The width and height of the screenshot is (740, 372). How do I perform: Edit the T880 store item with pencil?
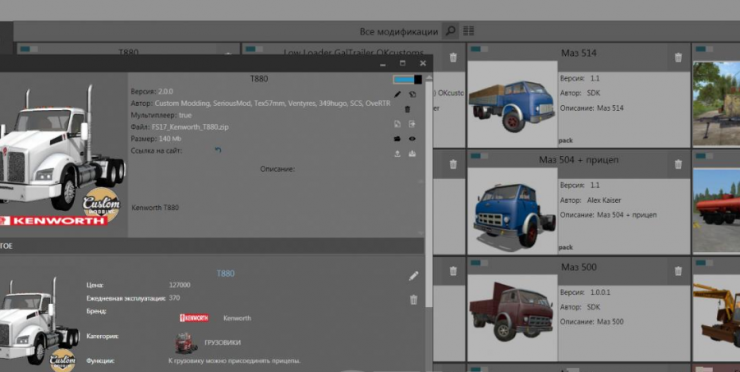[x=413, y=276]
